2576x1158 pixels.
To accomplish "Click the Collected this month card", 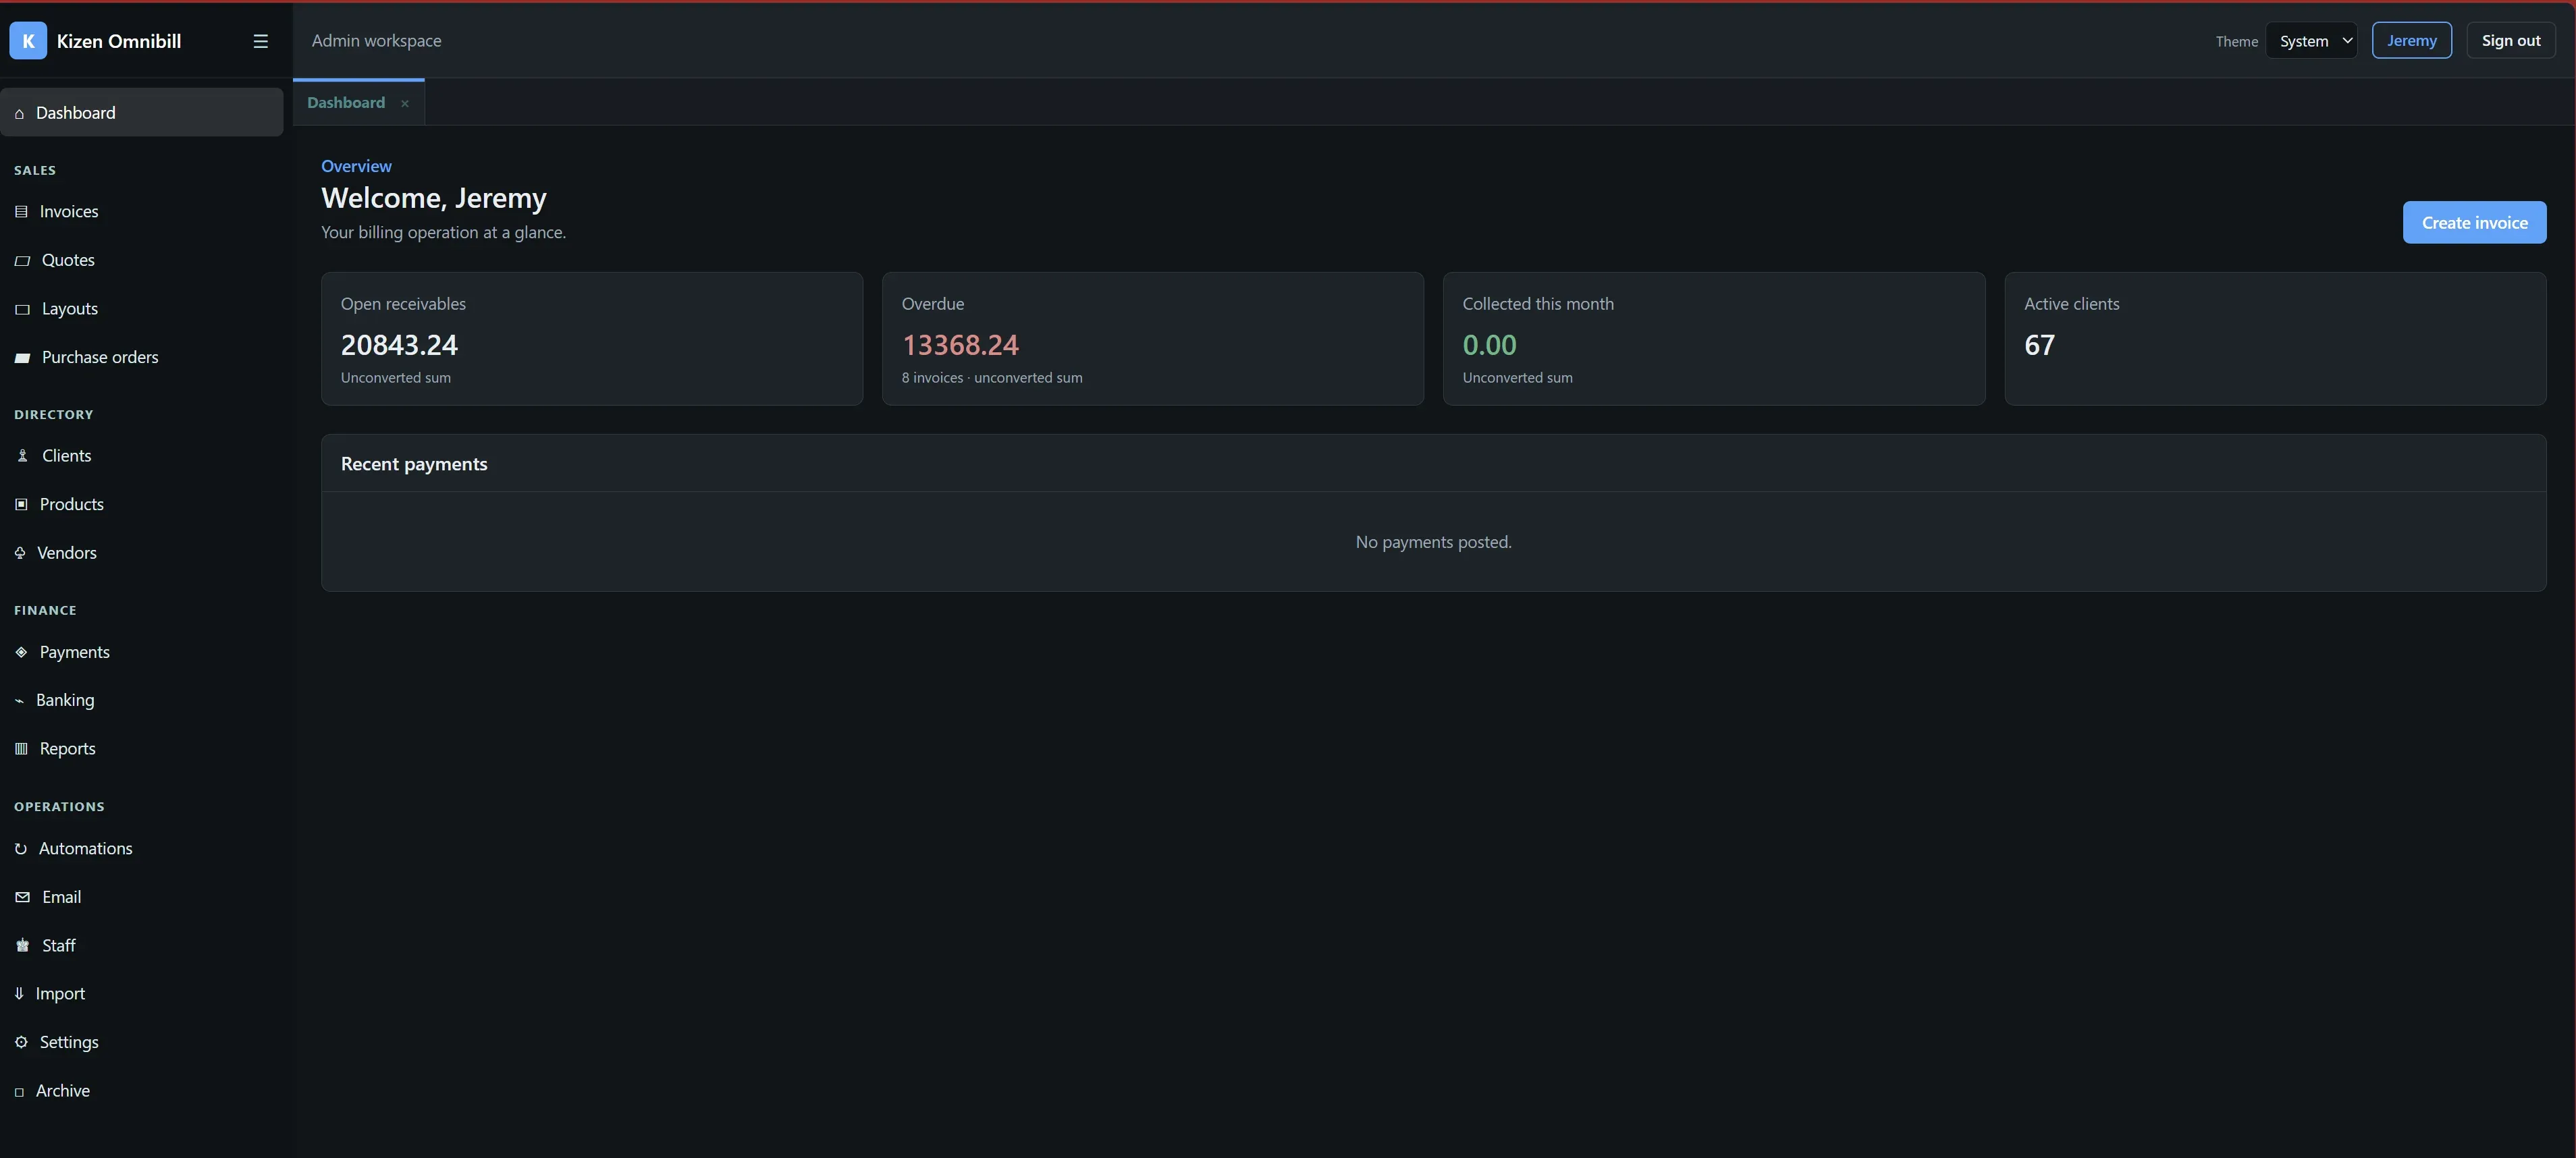I will click(x=1714, y=339).
